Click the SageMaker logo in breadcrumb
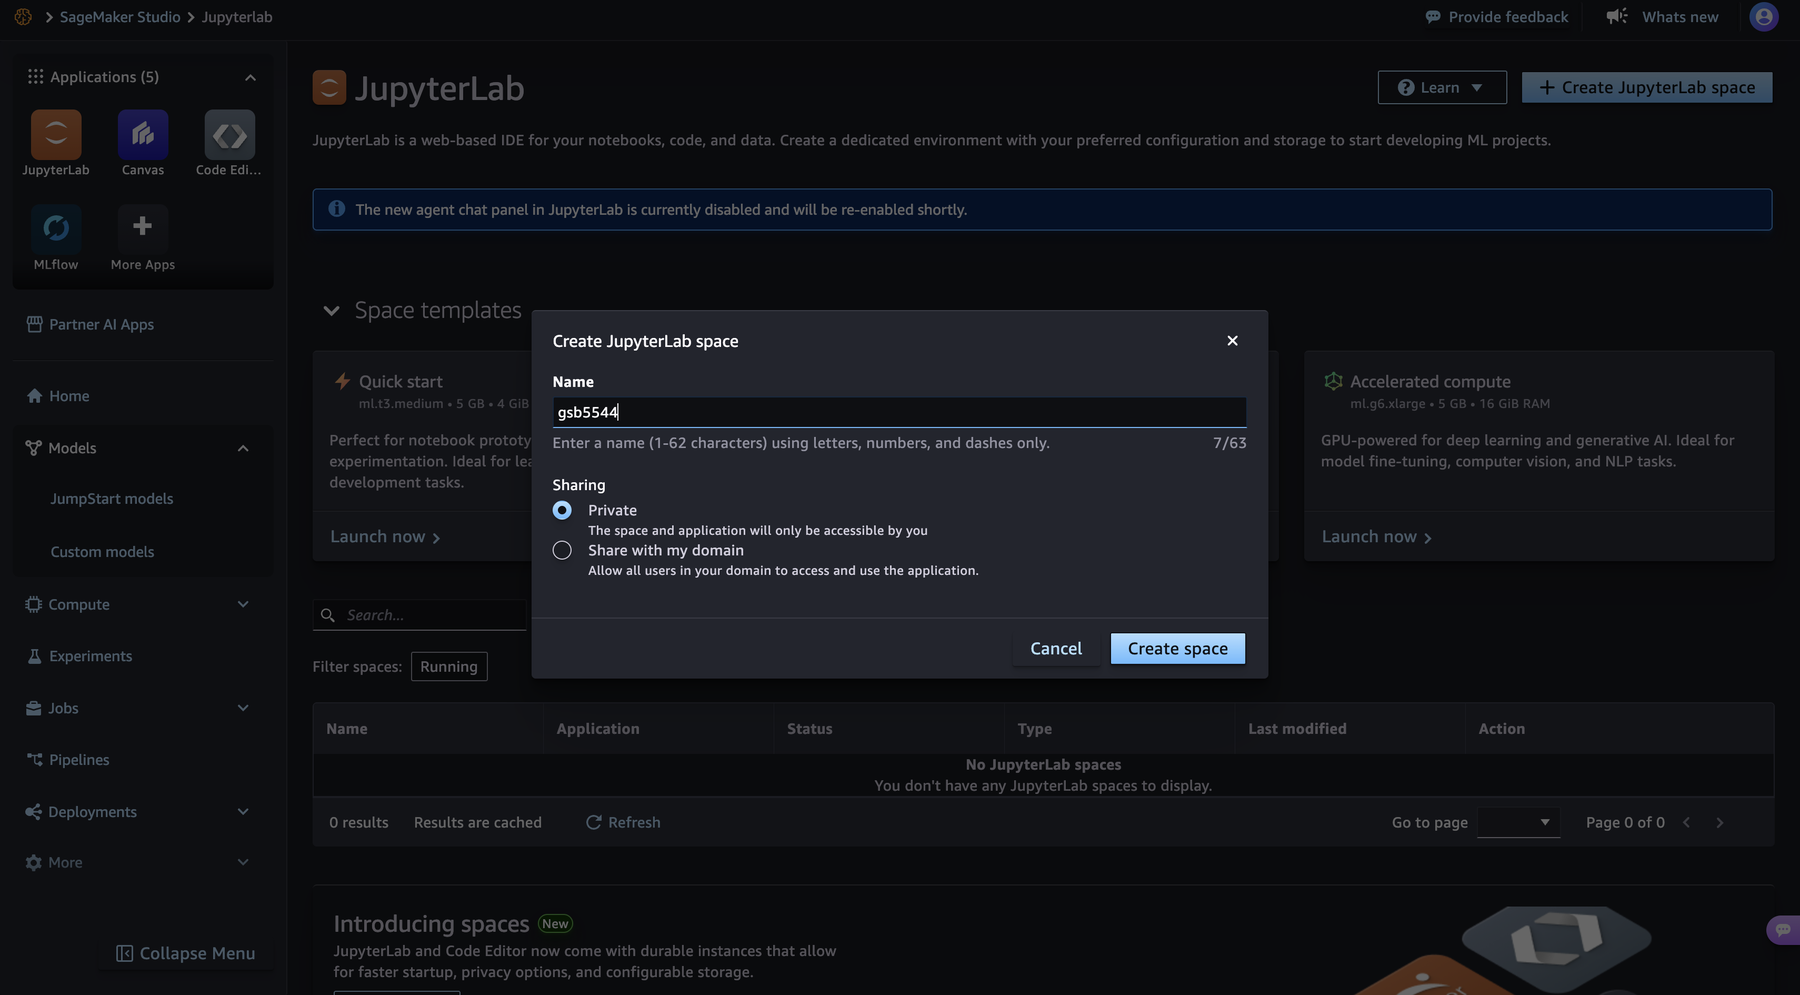The width and height of the screenshot is (1800, 995). coord(23,17)
